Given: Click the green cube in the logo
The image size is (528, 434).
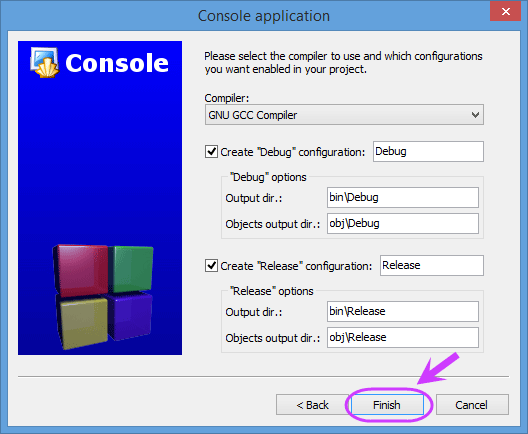Looking at the screenshot, I should 131,269.
